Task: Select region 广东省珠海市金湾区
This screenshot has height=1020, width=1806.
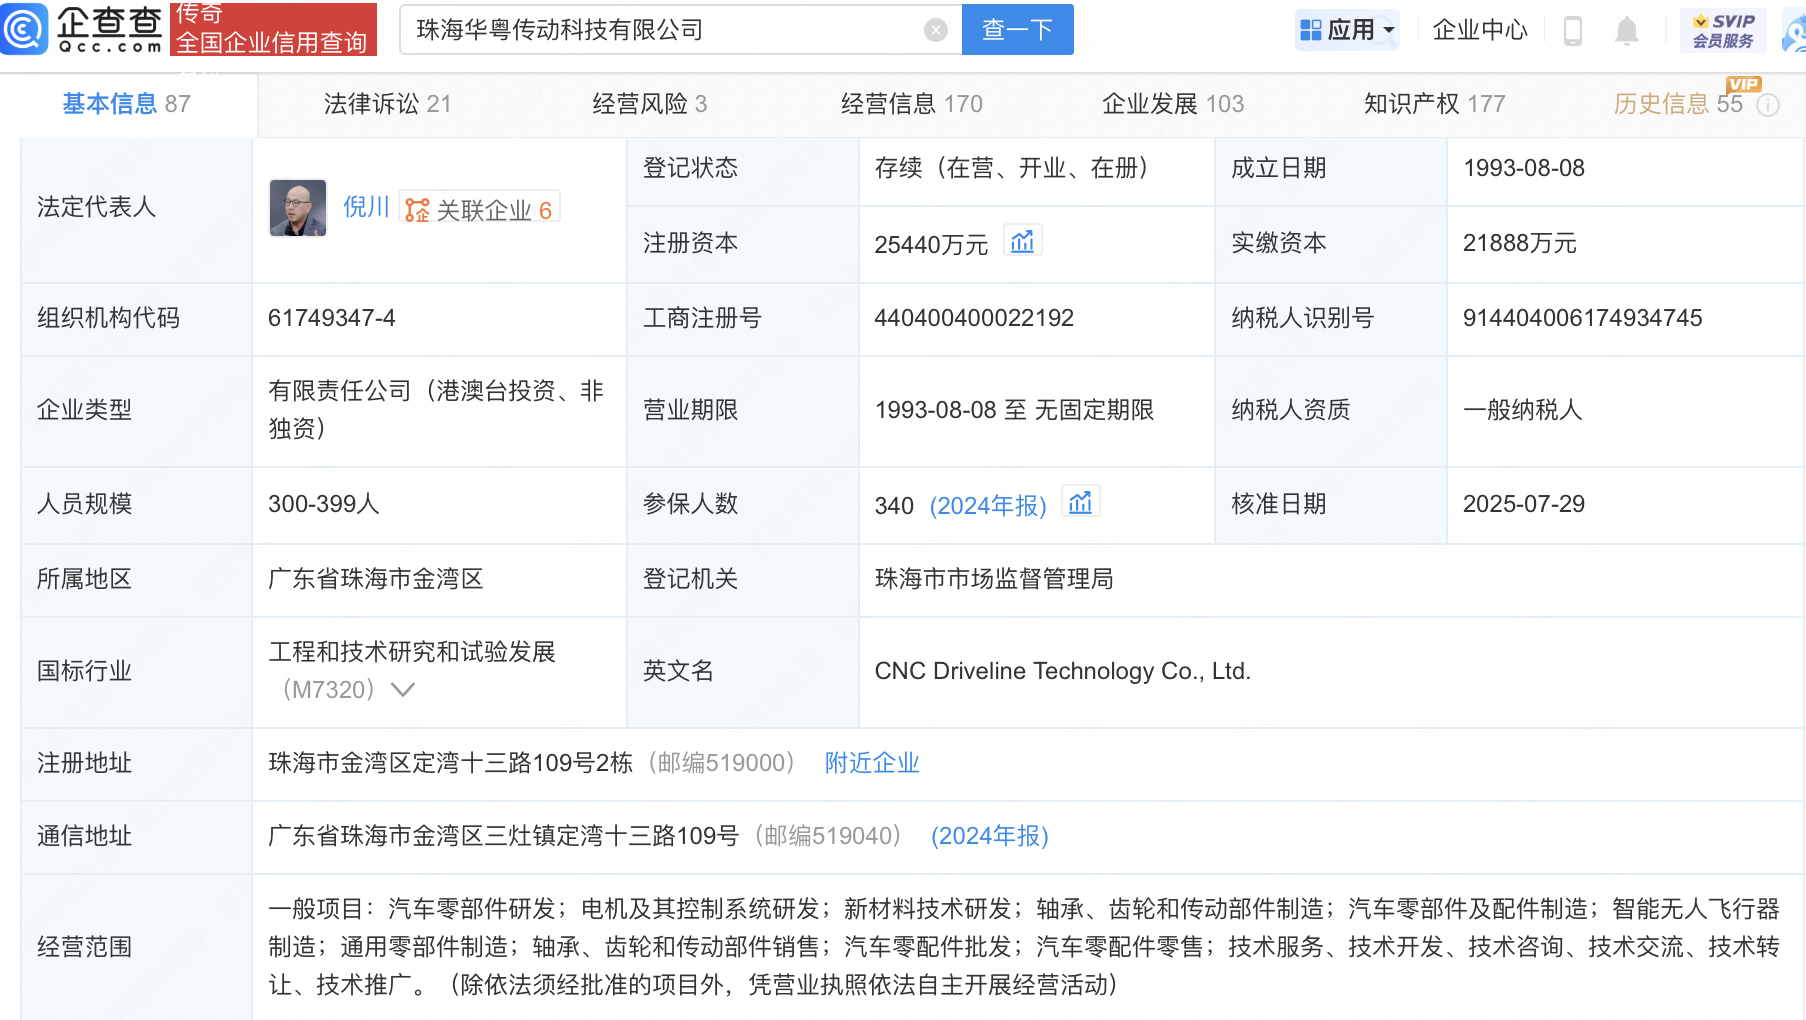Action: tap(376, 579)
